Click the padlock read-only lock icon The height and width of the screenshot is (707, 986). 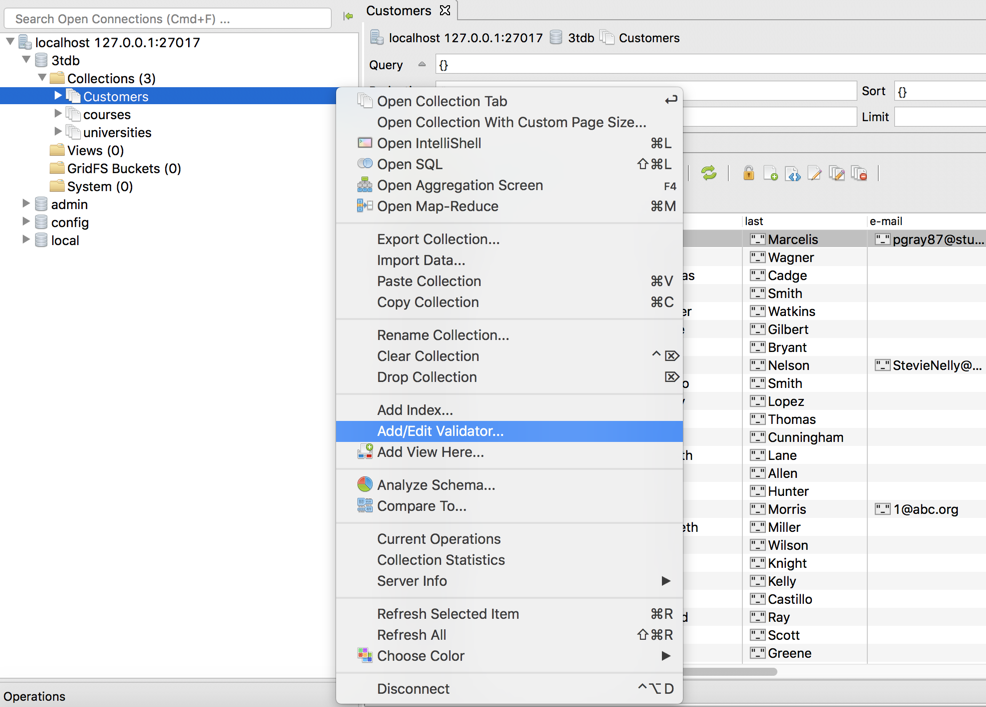point(748,173)
